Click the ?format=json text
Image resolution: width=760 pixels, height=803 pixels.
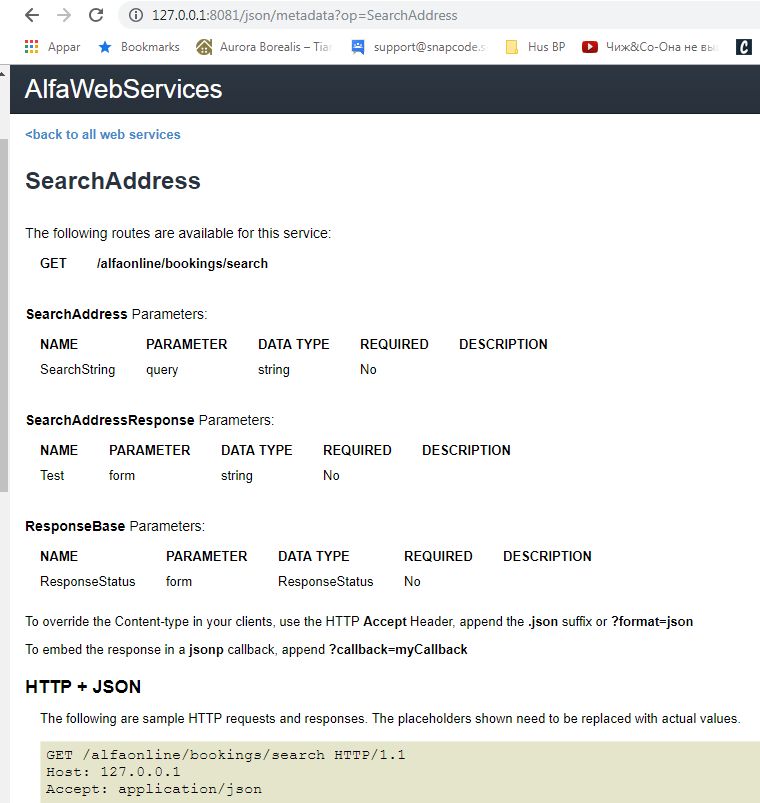point(652,621)
